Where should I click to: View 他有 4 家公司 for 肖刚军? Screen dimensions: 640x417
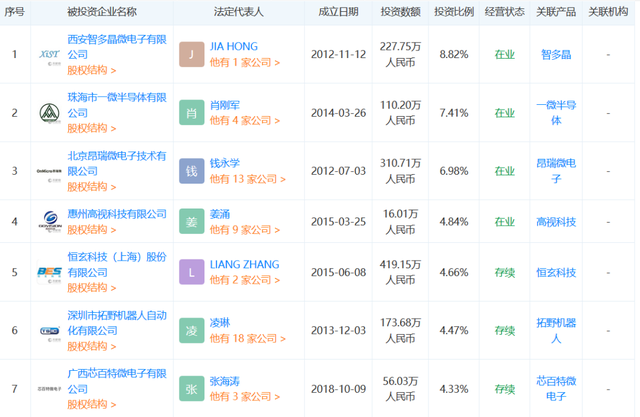pos(245,121)
